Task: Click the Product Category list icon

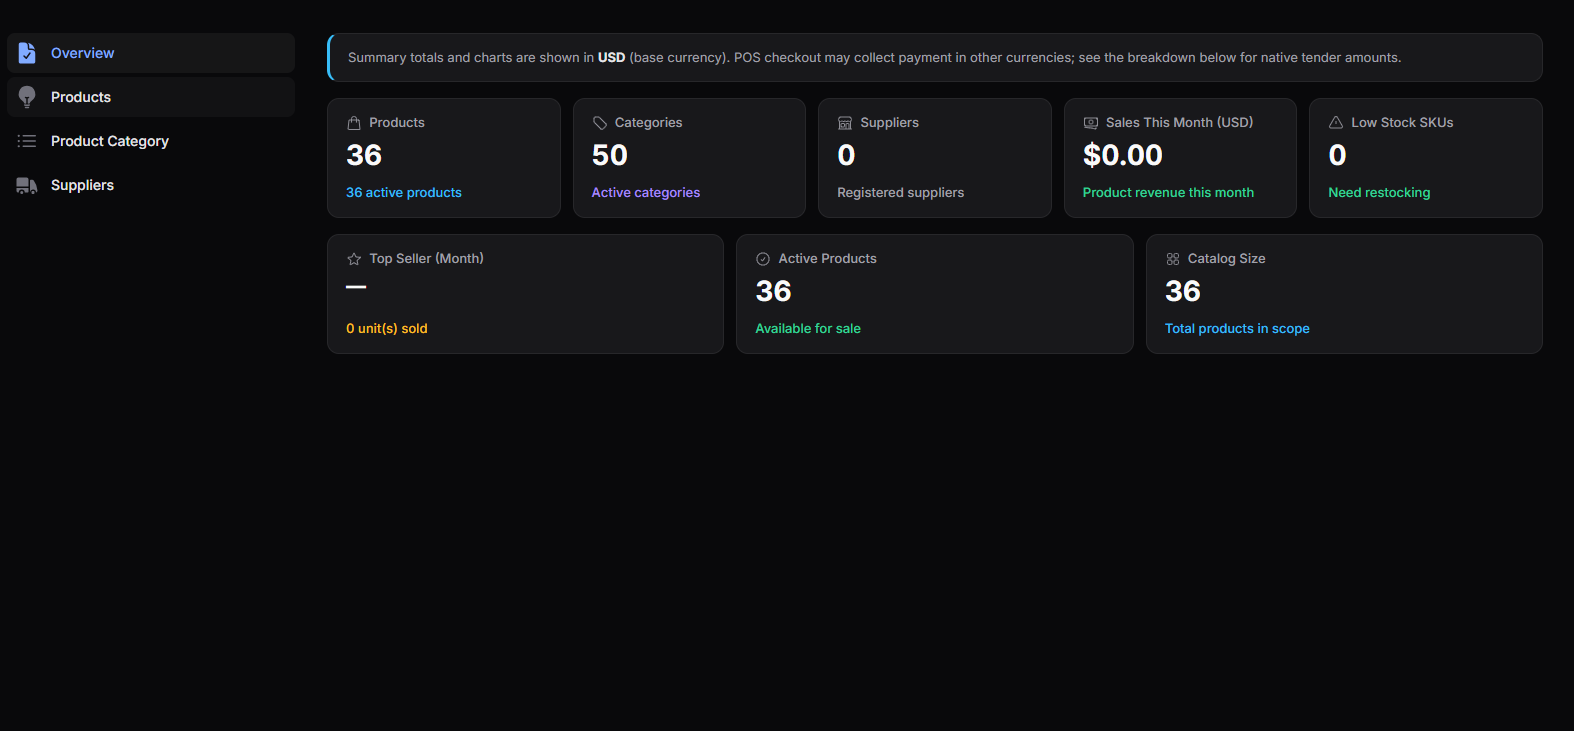Action: point(27,141)
